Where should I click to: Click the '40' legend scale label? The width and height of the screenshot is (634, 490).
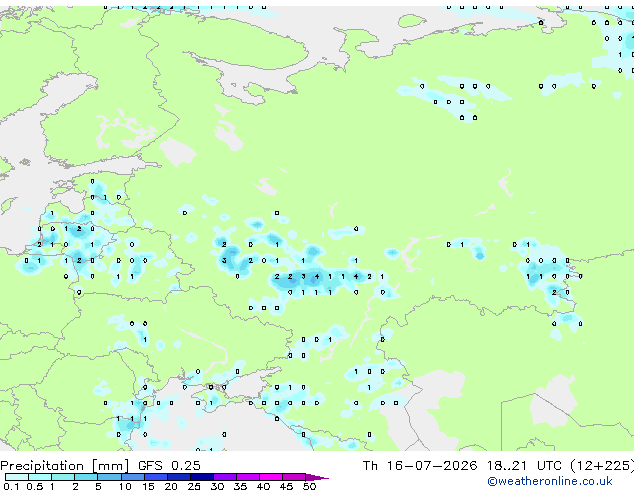263,486
